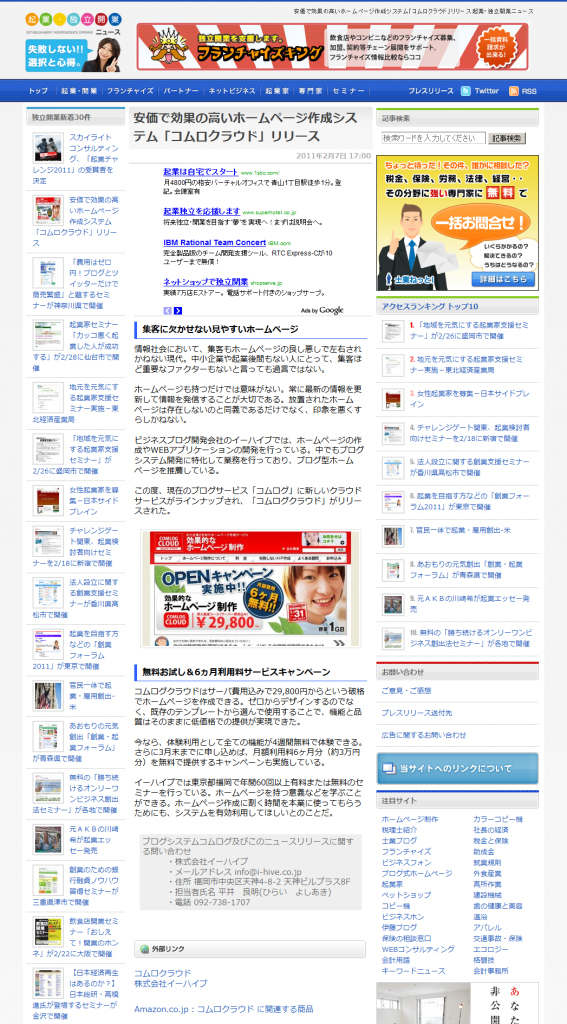This screenshot has height=1024, width=567.
Task: Open ranking item 5 法人設立 創業支援セミナー
Action: tap(469, 467)
